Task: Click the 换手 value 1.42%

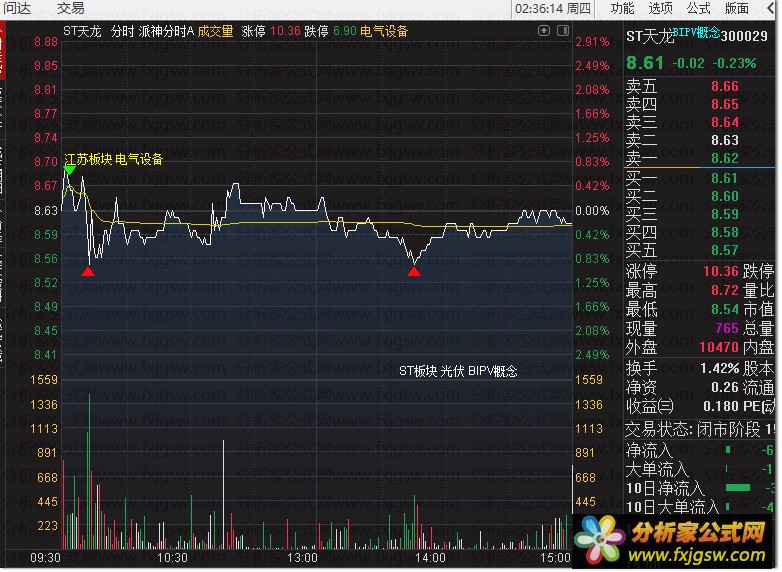Action: point(719,369)
